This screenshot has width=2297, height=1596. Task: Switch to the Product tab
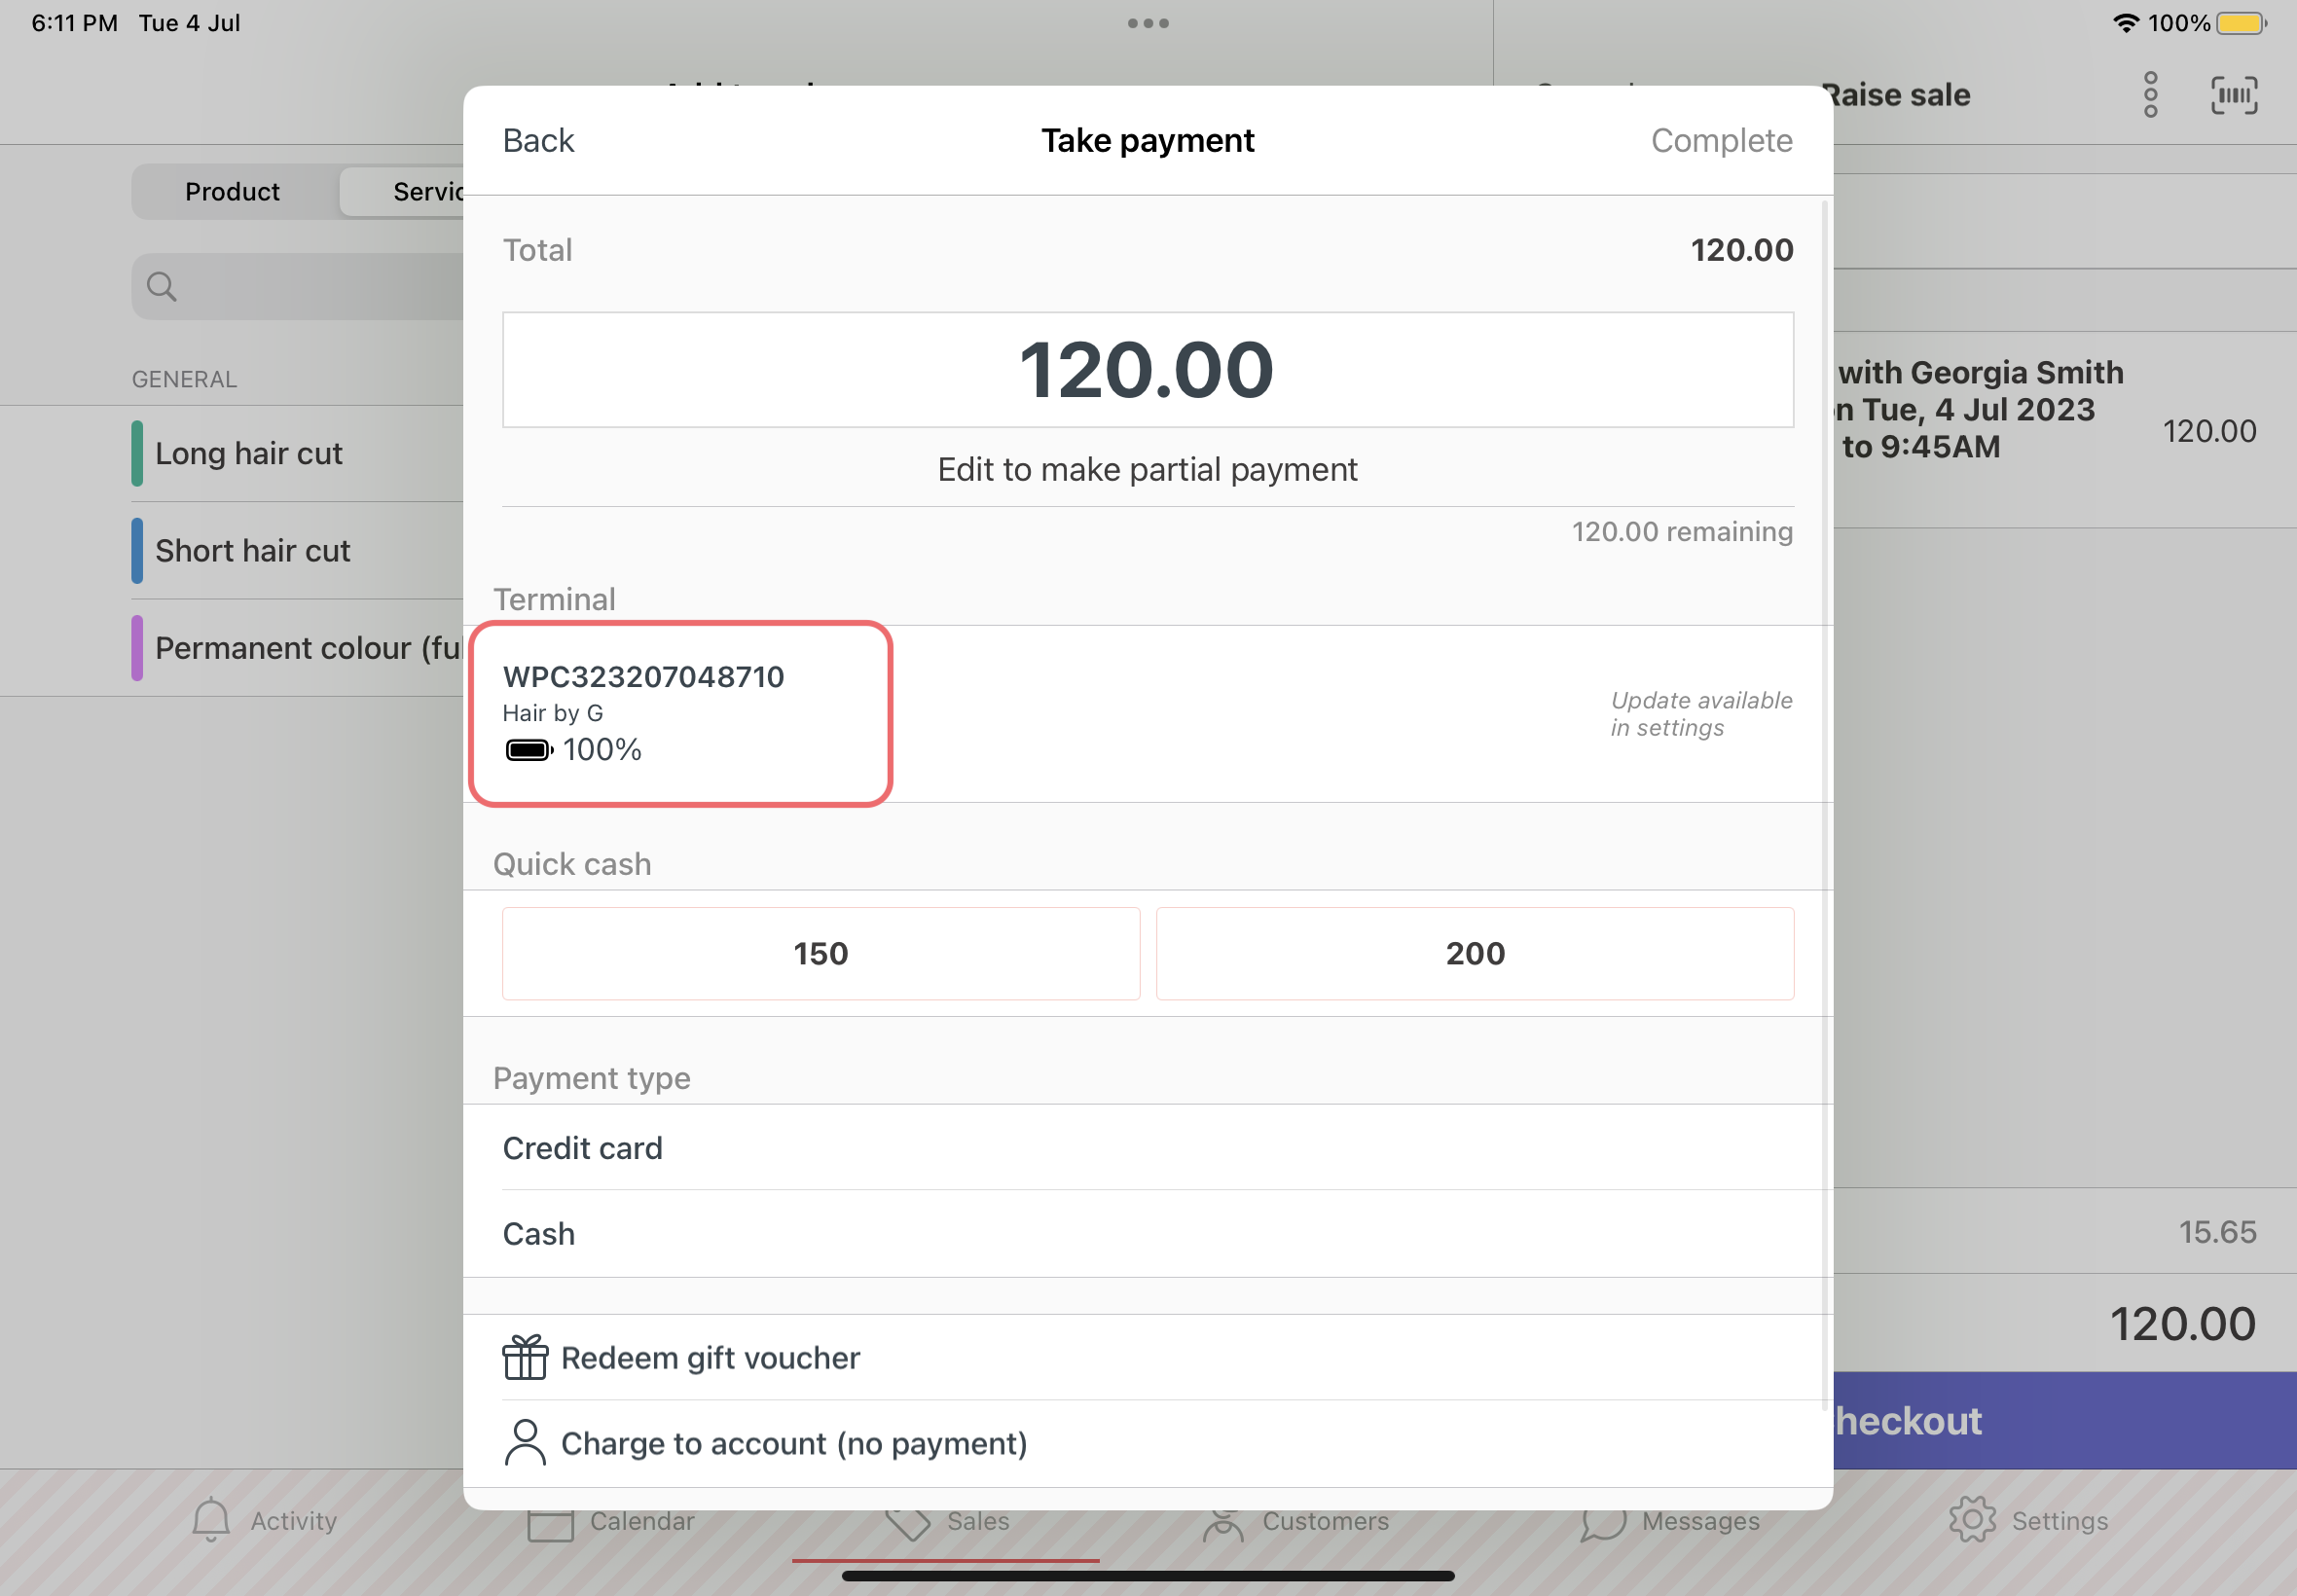(232, 192)
